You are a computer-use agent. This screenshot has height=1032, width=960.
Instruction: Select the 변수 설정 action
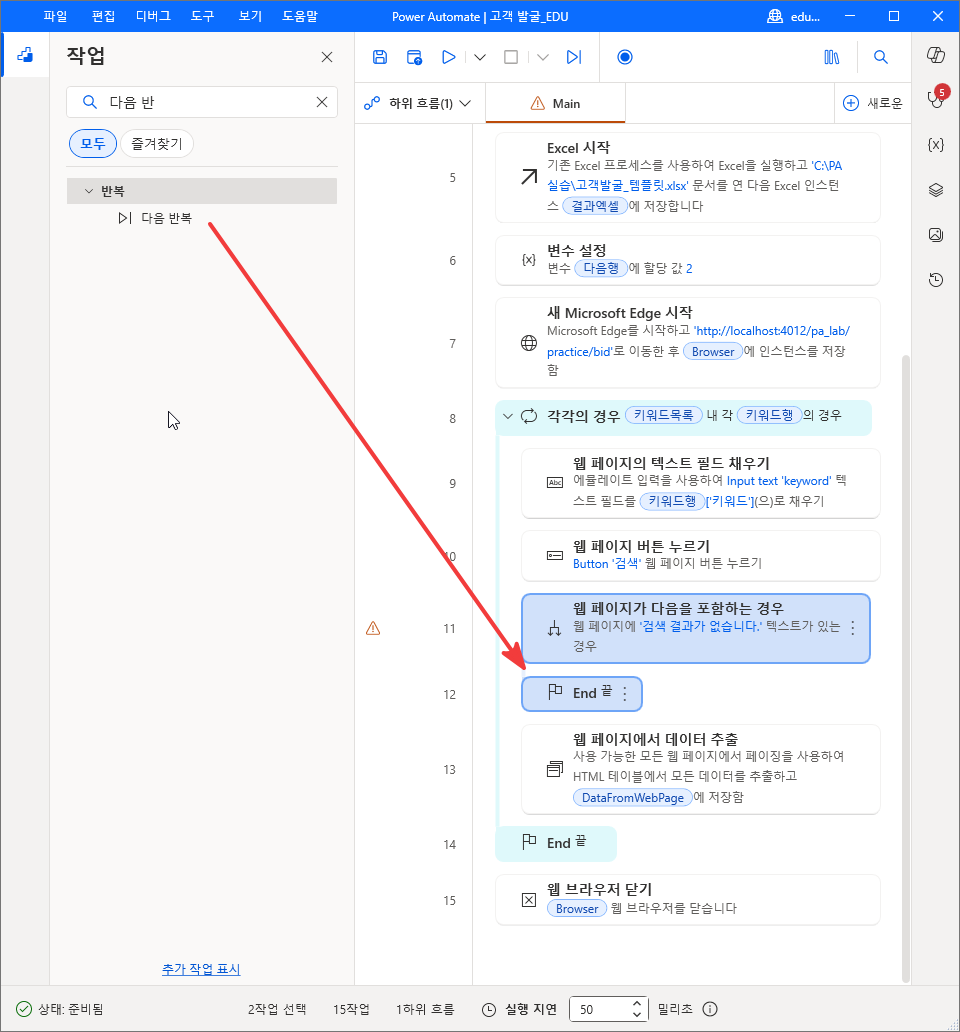(688, 261)
